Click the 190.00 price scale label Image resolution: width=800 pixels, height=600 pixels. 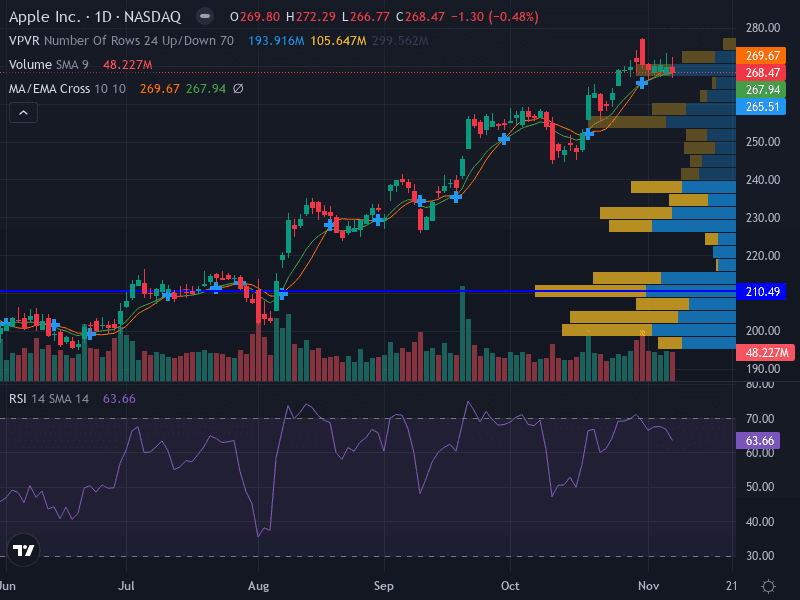[763, 369]
